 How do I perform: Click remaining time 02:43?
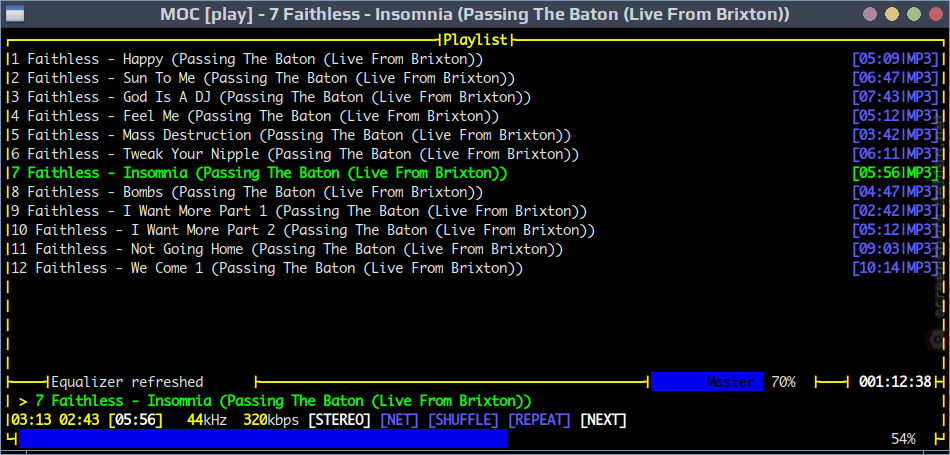pos(79,420)
